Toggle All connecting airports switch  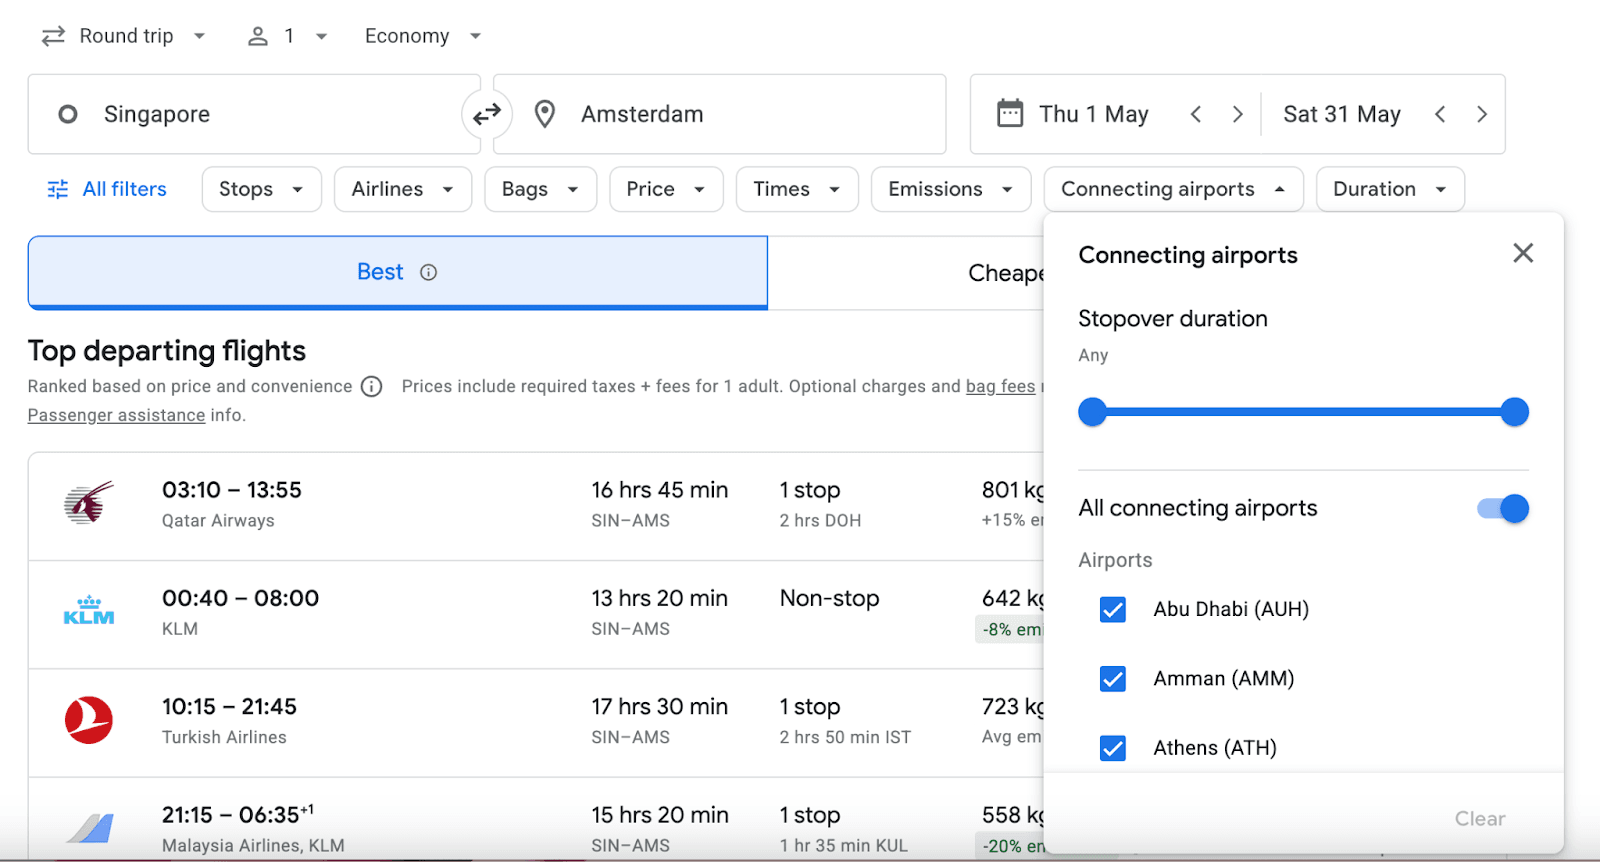click(1503, 508)
